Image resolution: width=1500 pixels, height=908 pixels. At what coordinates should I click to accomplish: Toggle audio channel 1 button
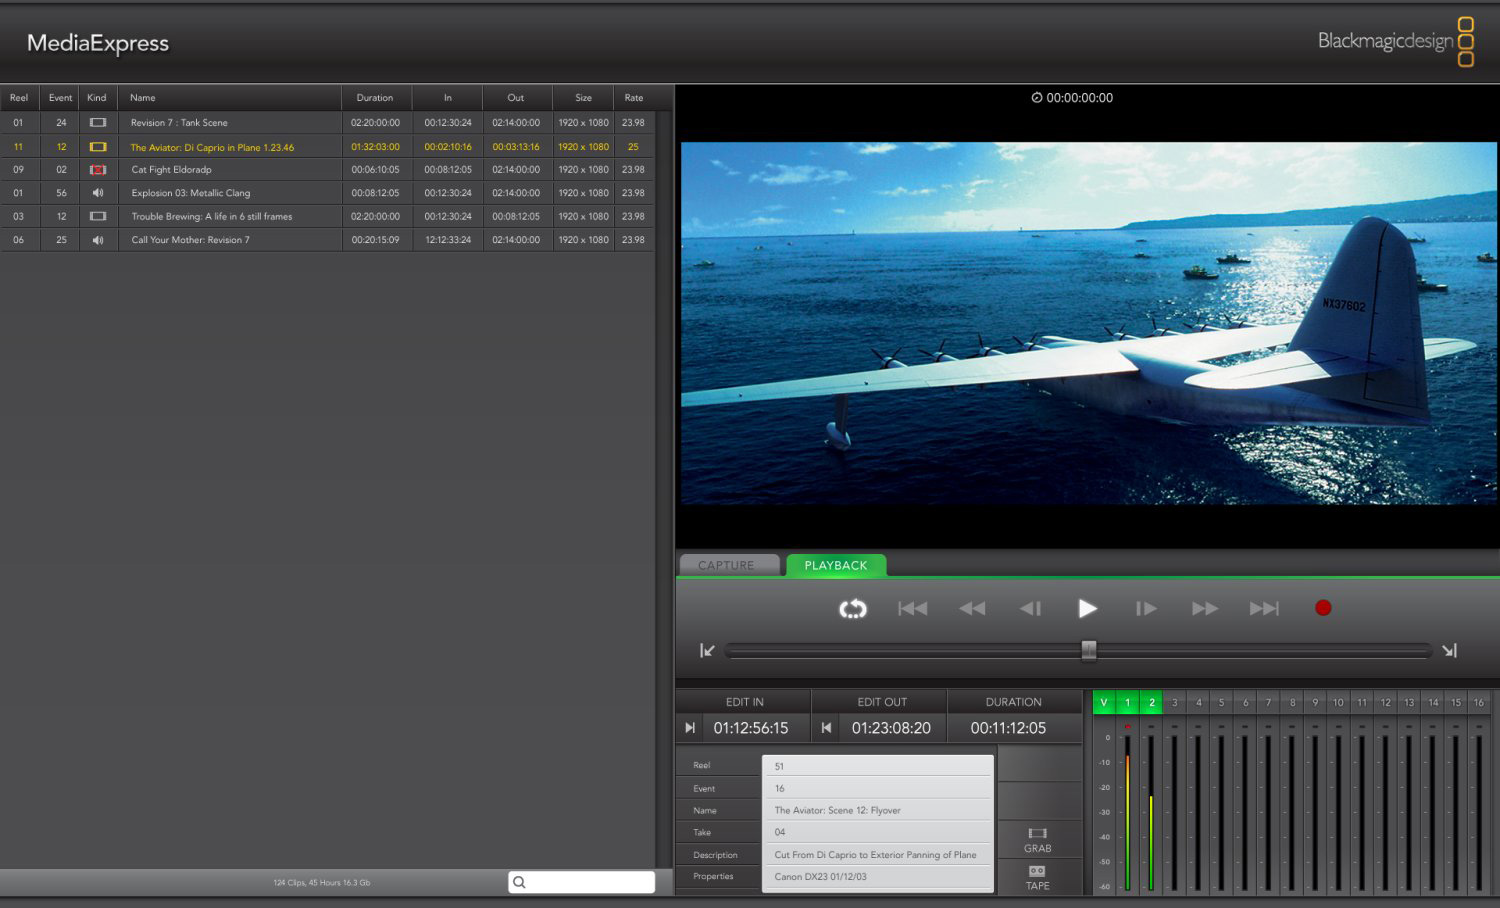(x=1128, y=702)
